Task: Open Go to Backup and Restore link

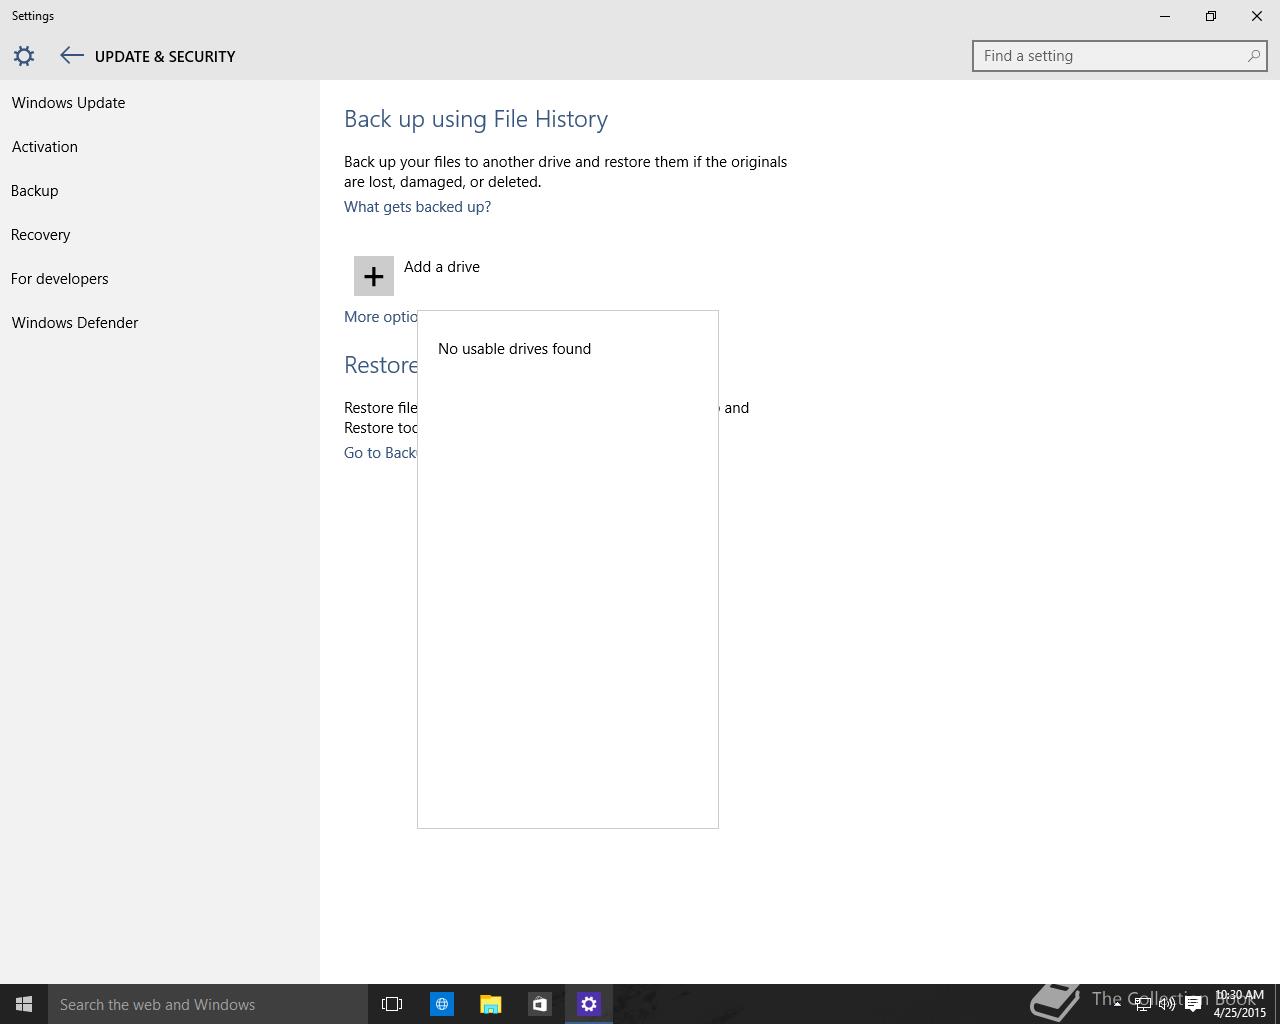Action: coord(381,453)
